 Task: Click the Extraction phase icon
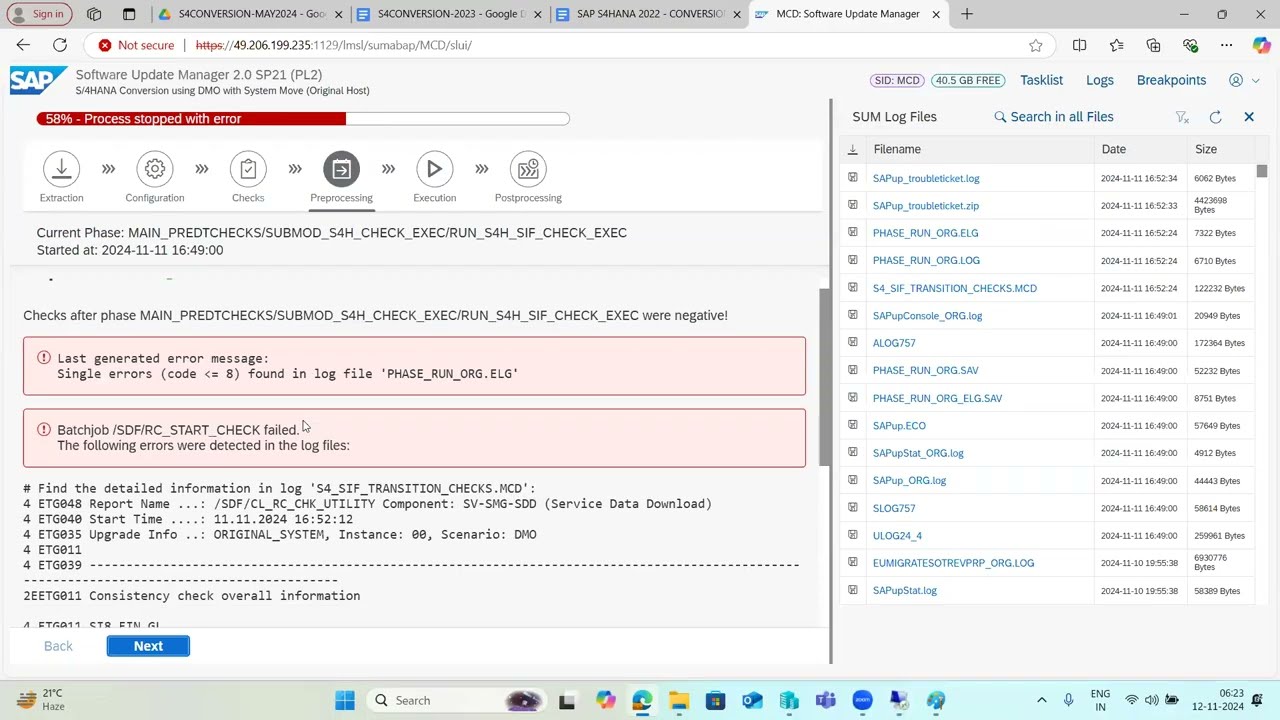61,169
